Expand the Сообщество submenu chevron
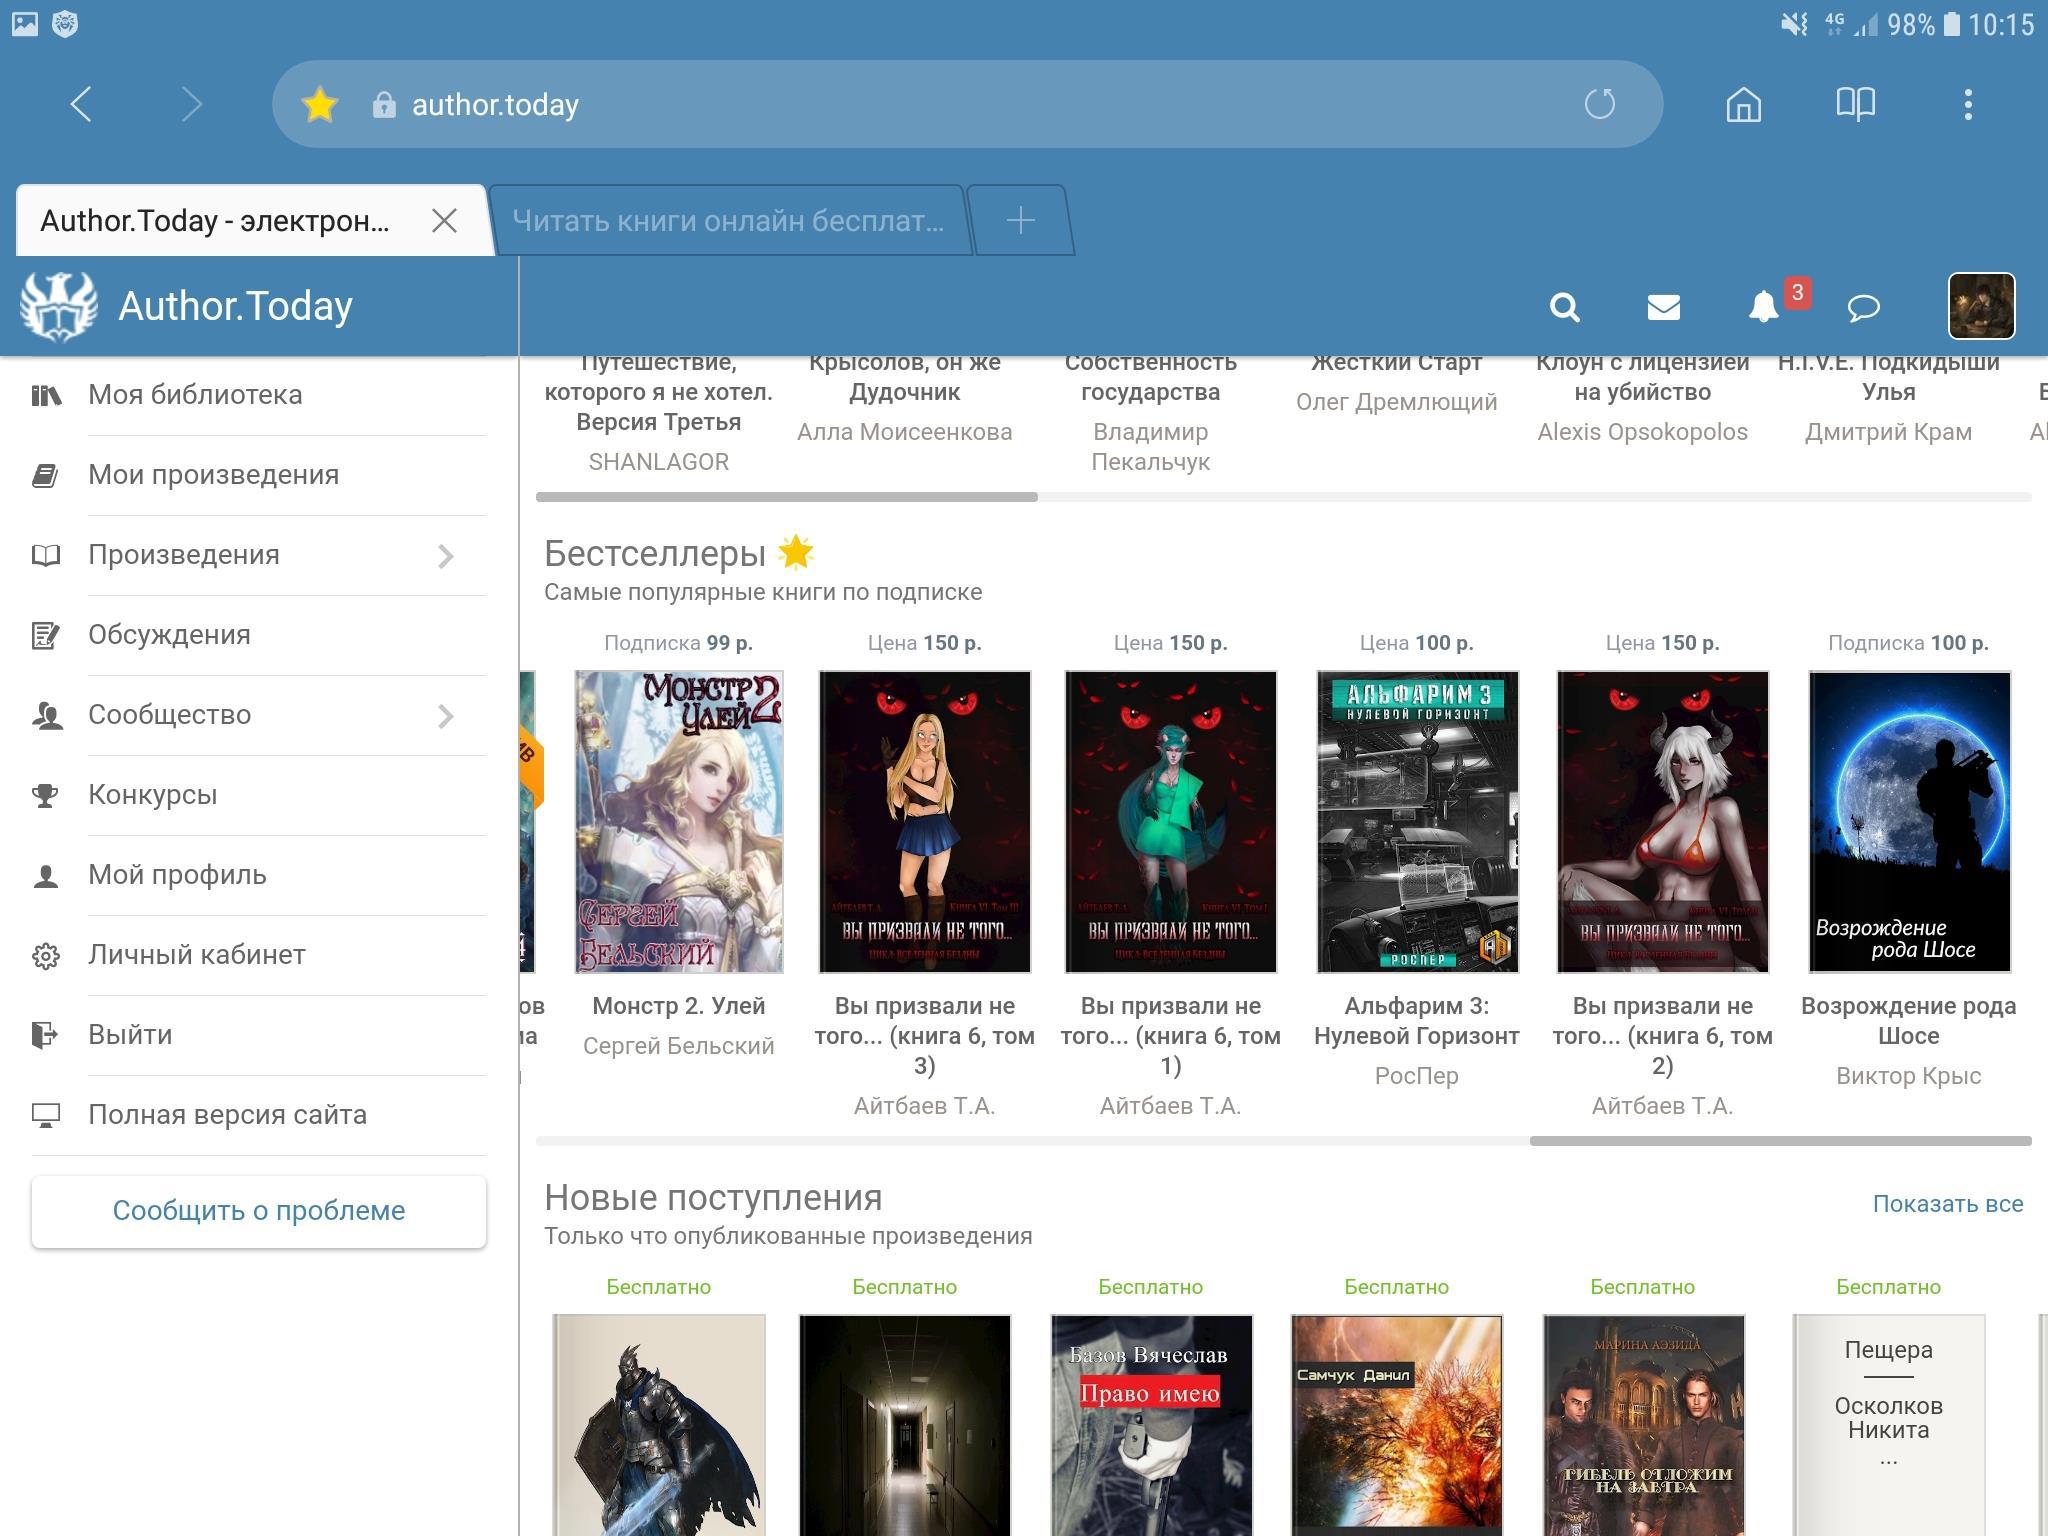Screen dimensions: 2048x1536 tap(446, 716)
